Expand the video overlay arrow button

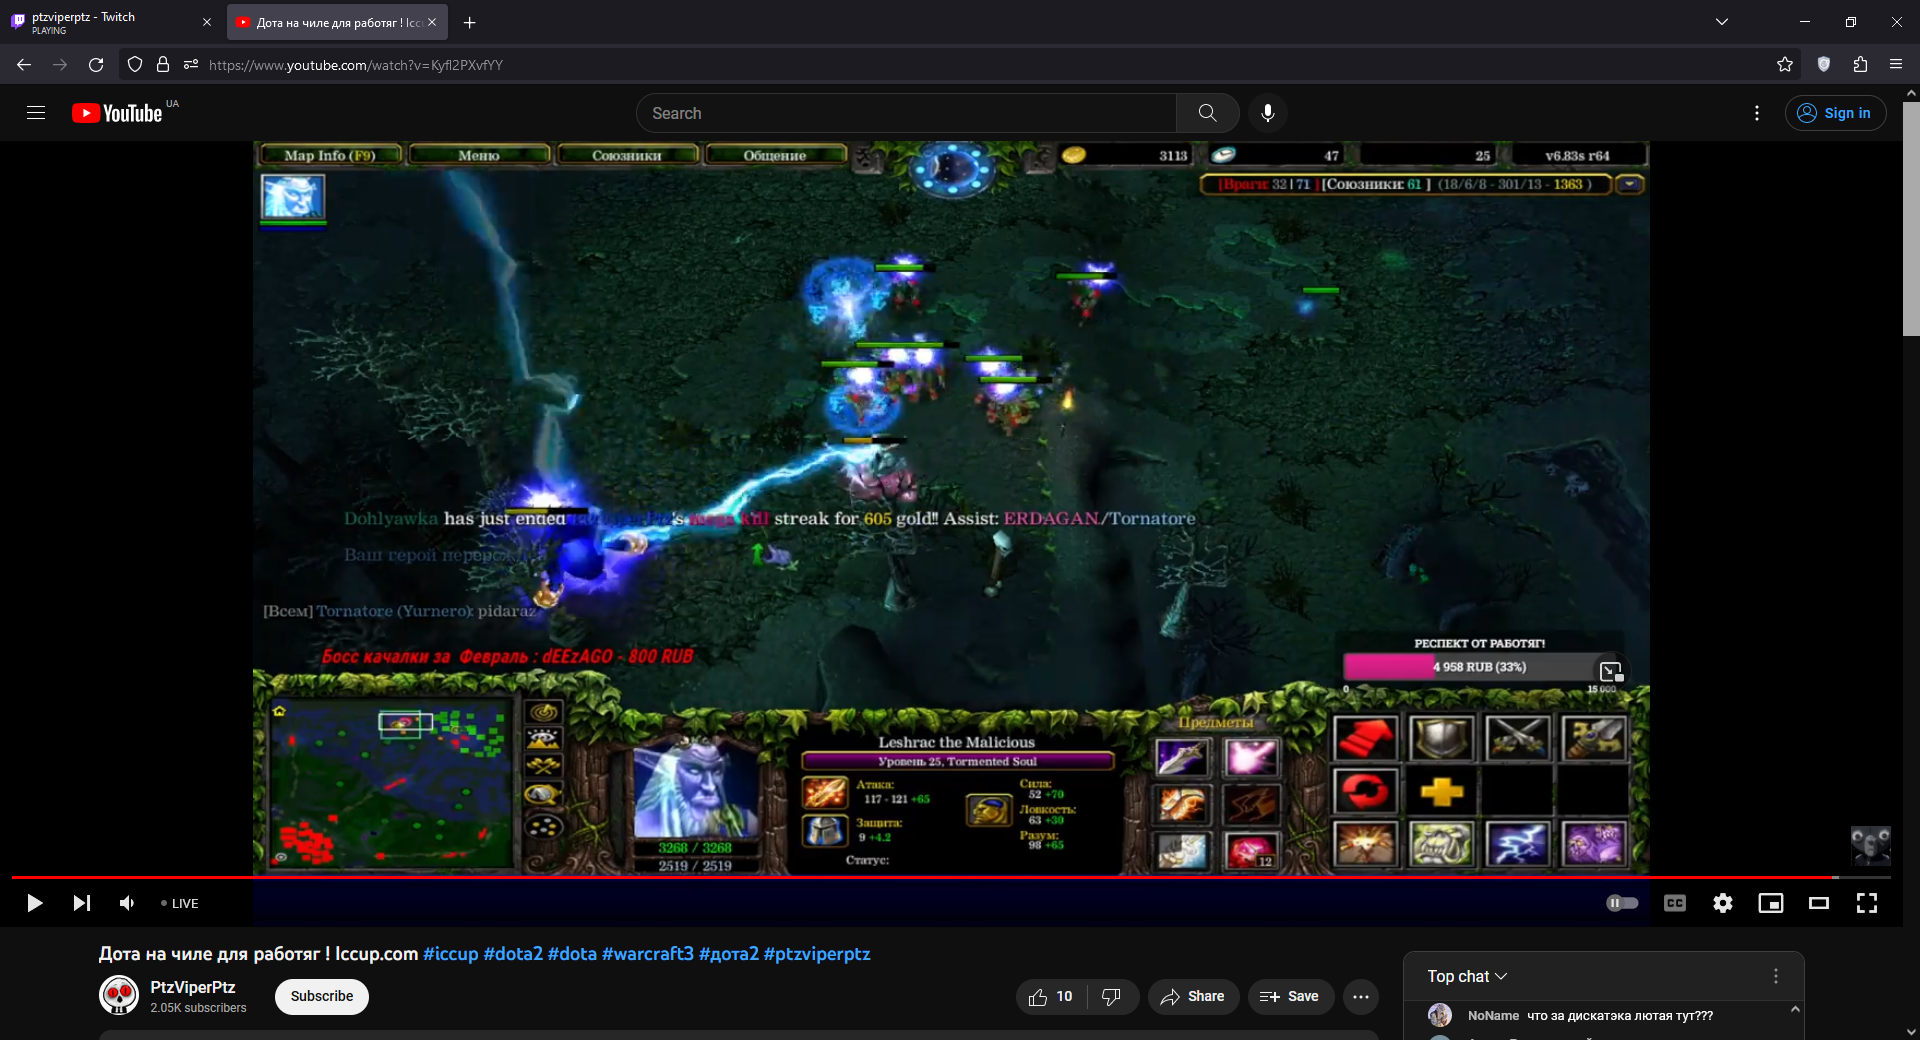[1610, 672]
